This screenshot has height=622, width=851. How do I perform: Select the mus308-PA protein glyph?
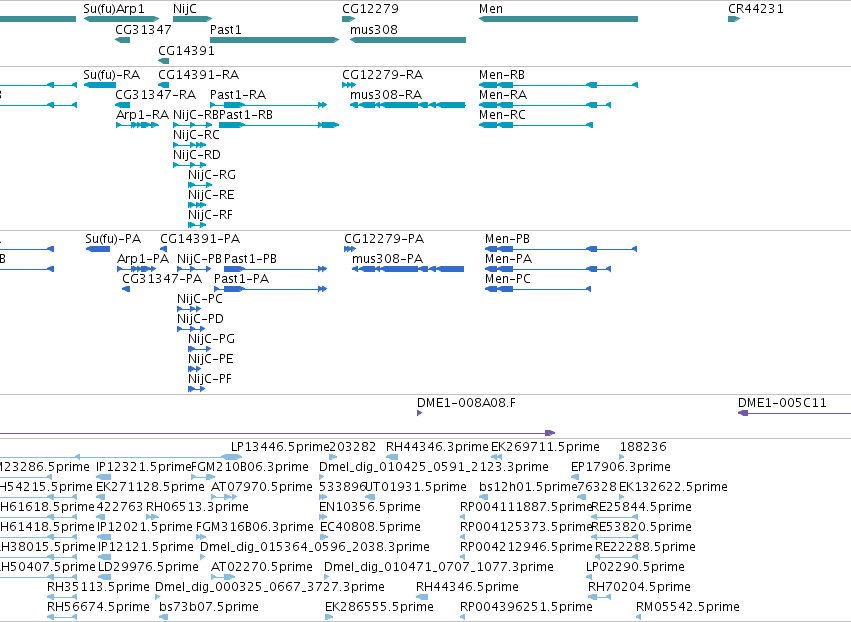[408, 269]
